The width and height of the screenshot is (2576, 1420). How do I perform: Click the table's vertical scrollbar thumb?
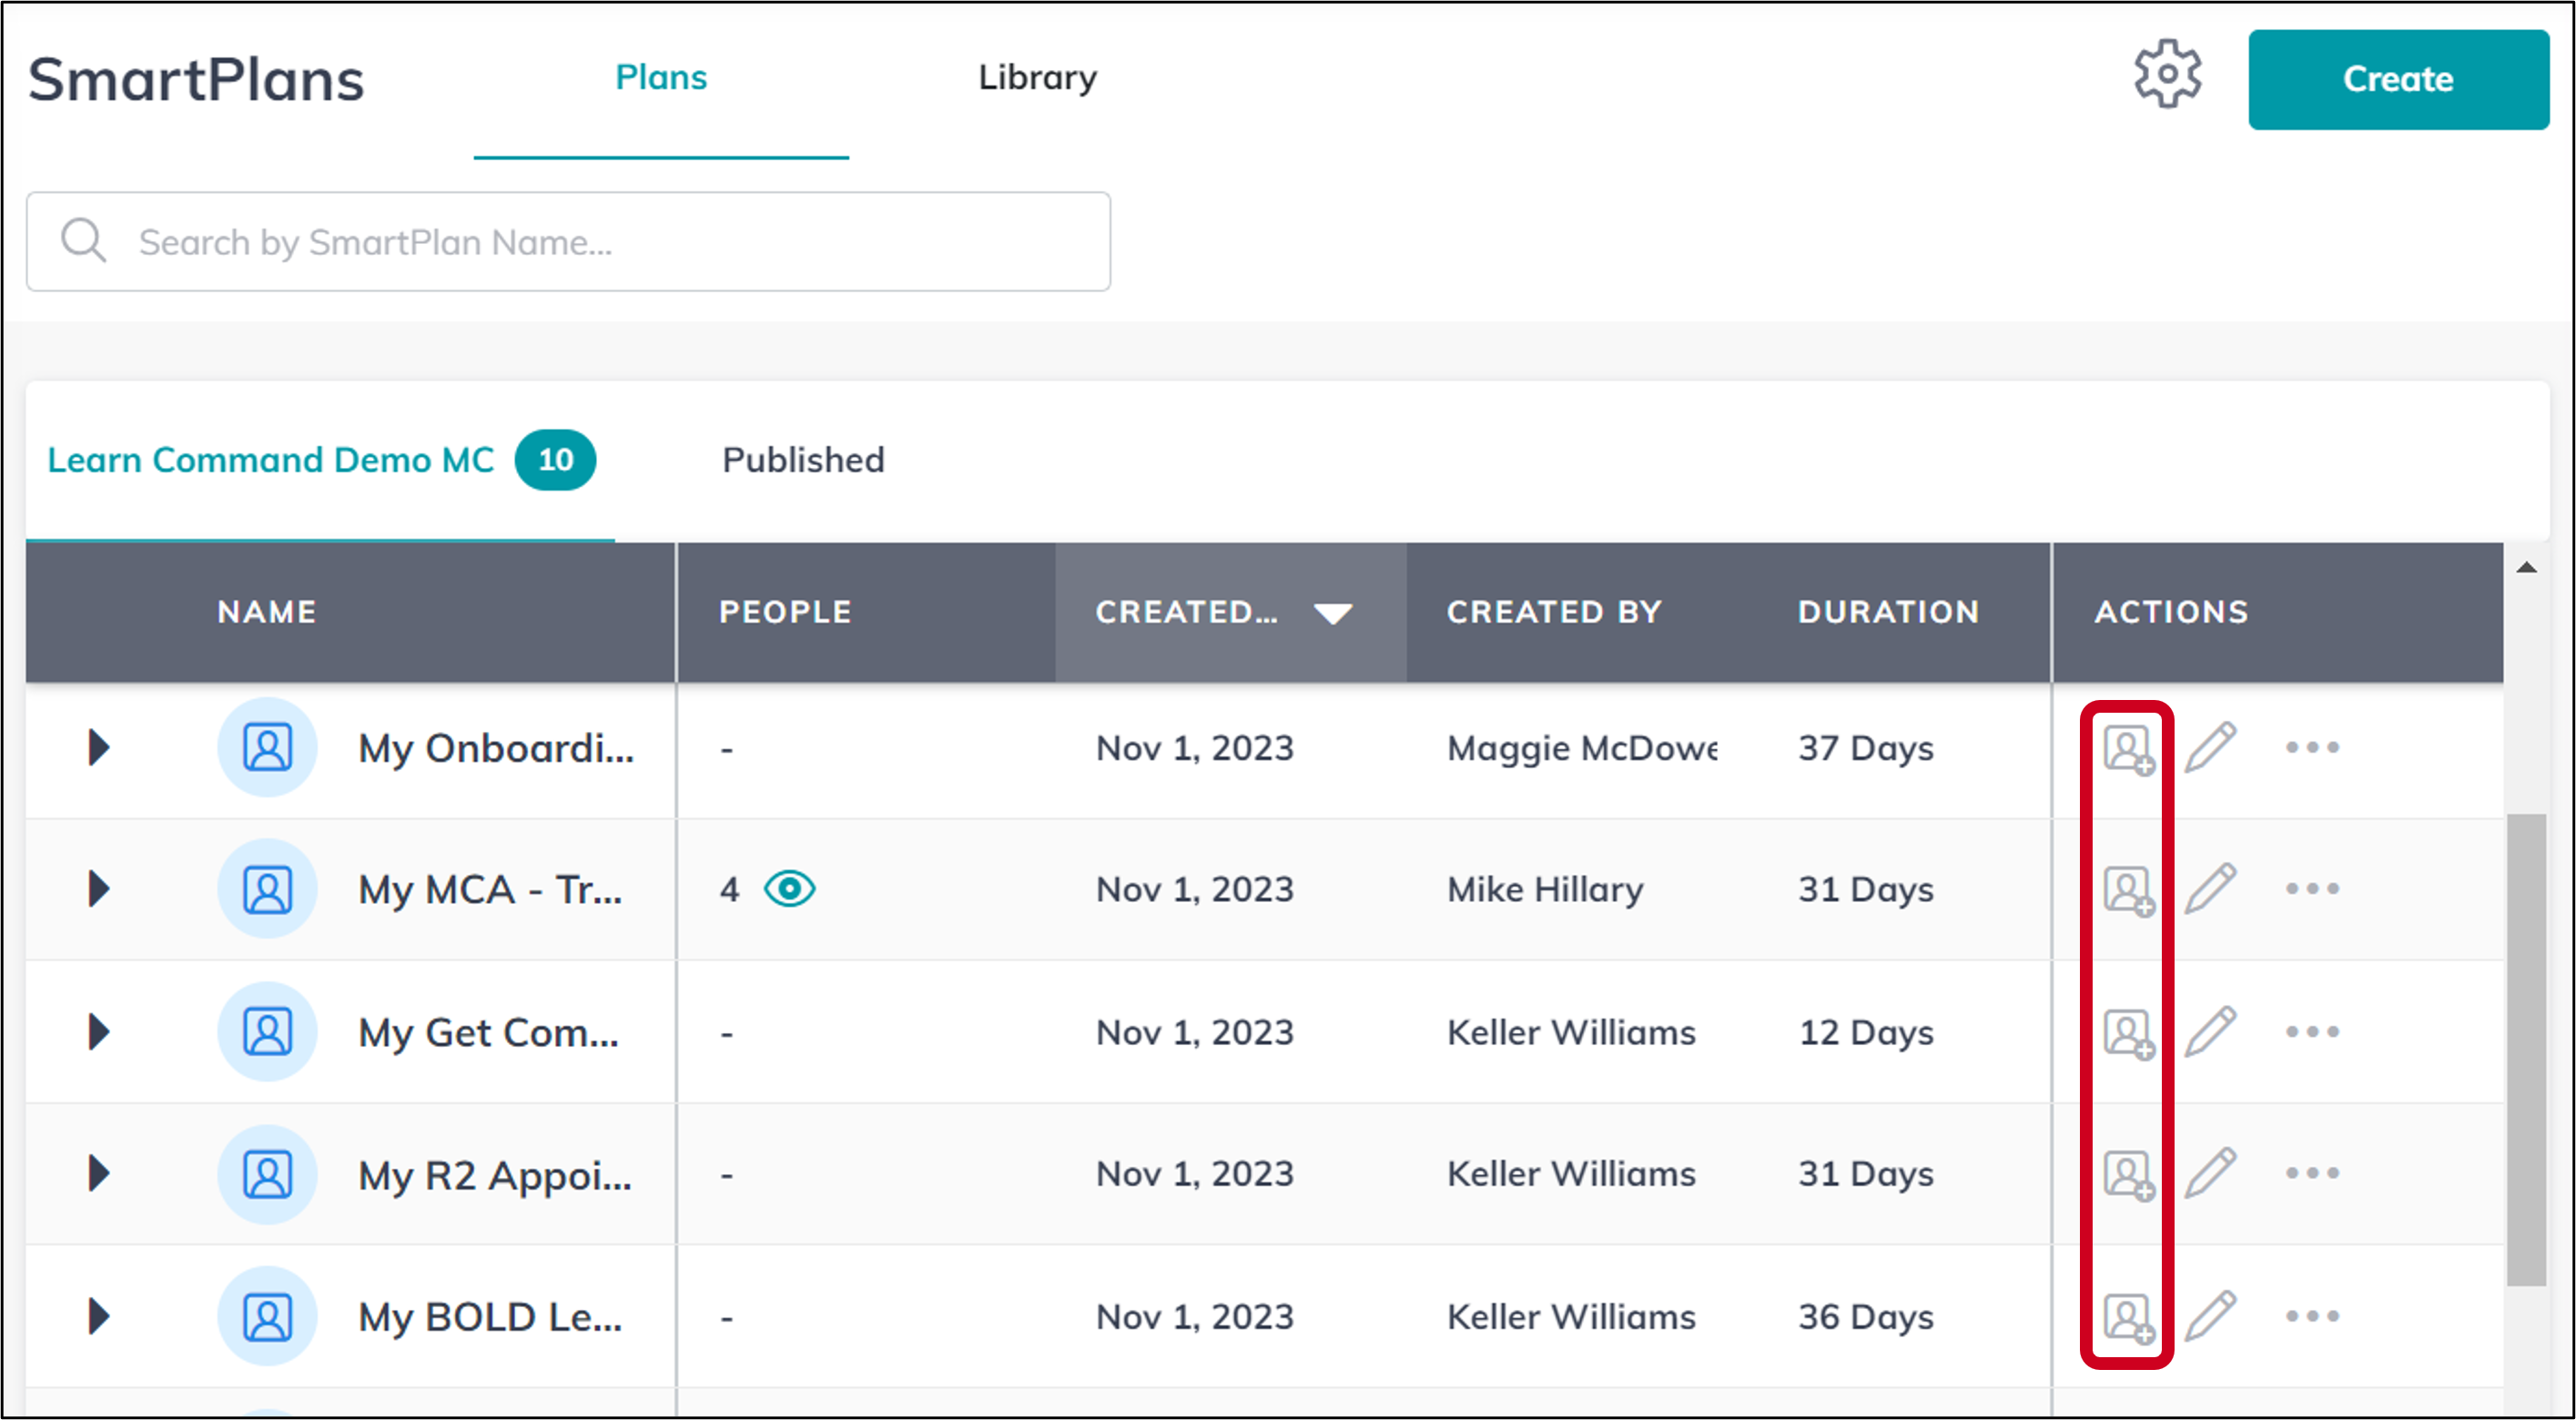point(2526,1050)
